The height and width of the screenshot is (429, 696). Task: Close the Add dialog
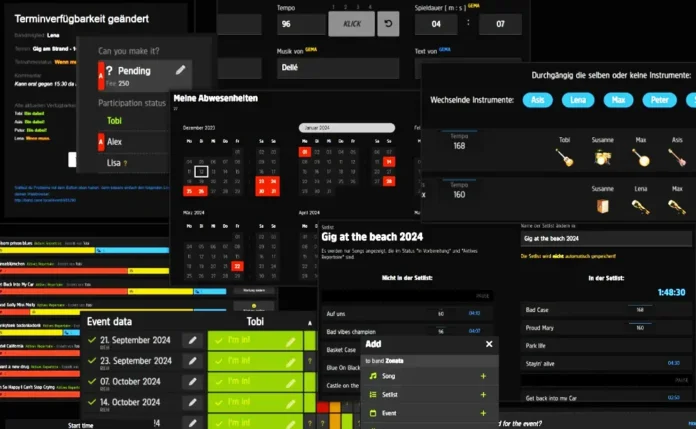tap(489, 344)
